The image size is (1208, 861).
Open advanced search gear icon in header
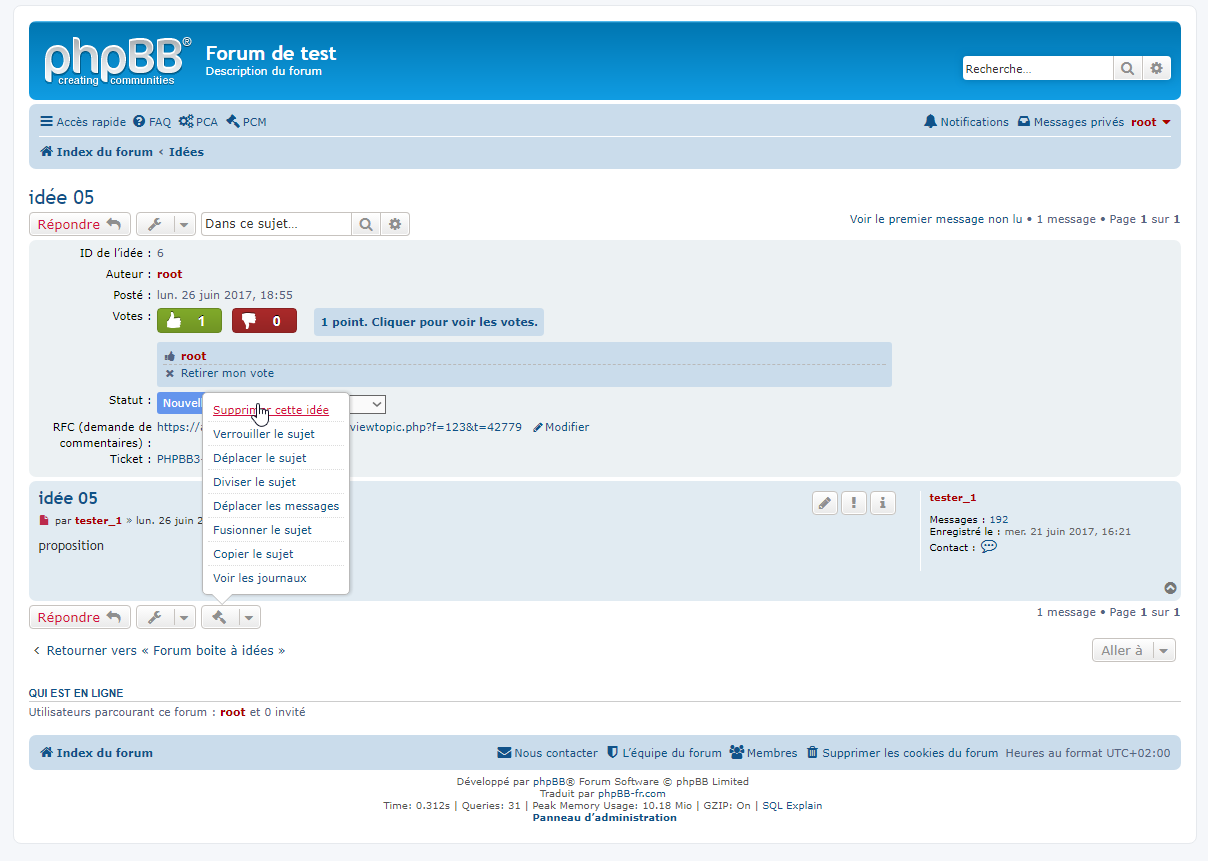click(x=1156, y=69)
